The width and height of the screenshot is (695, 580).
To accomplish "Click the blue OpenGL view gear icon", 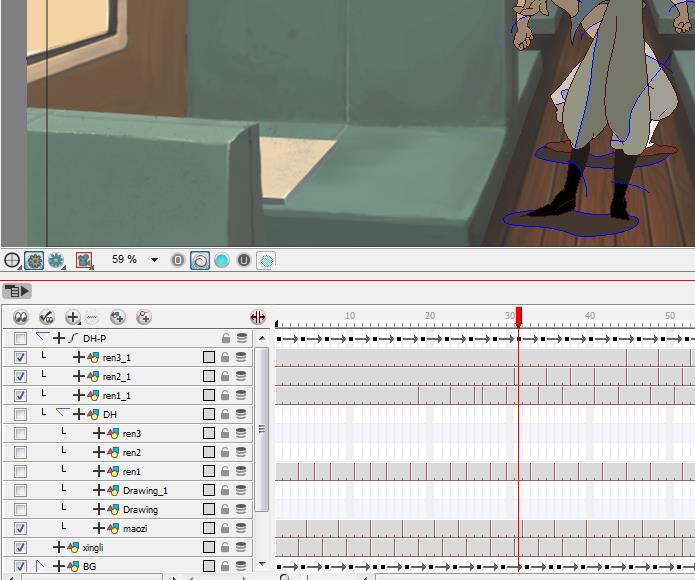I will click(x=56, y=260).
